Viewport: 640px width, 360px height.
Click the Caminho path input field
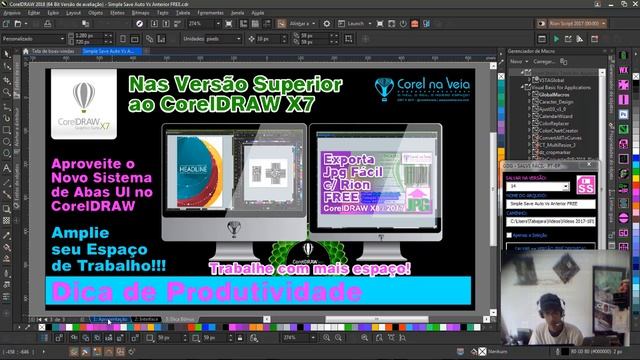point(551,221)
